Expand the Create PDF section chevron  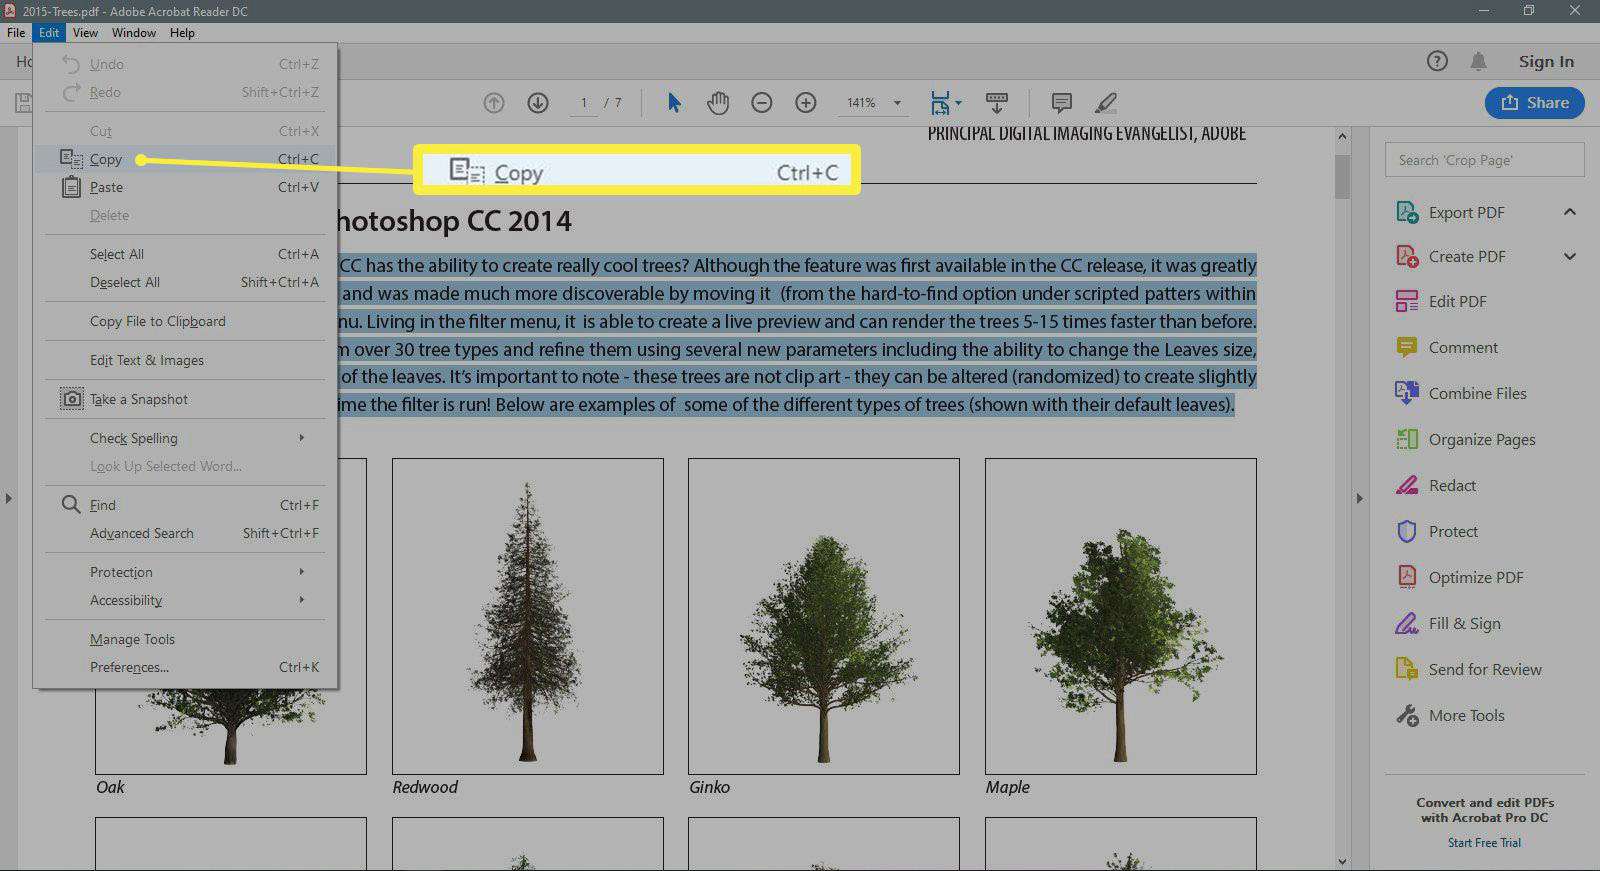click(1570, 256)
